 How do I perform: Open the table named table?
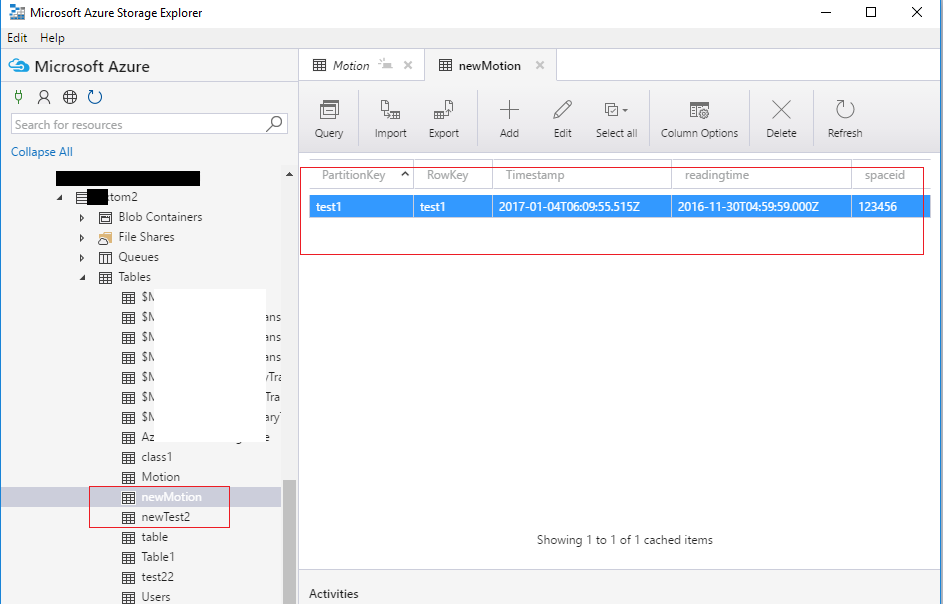click(x=155, y=537)
